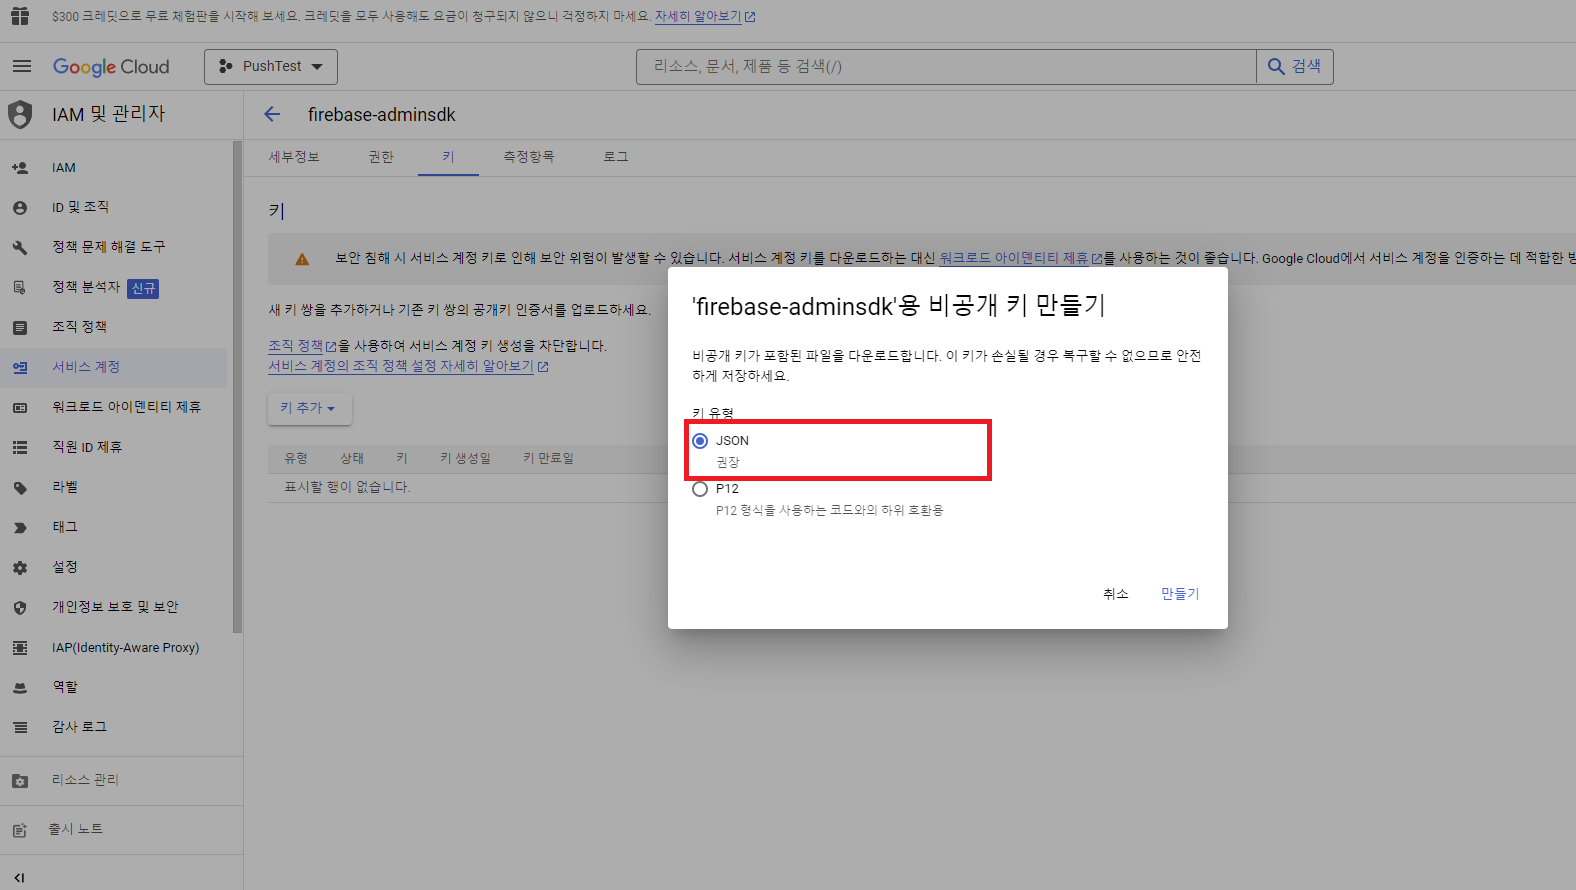Image resolution: width=1576 pixels, height=890 pixels.
Task: Click the 설정 gear icon
Action: click(x=20, y=568)
